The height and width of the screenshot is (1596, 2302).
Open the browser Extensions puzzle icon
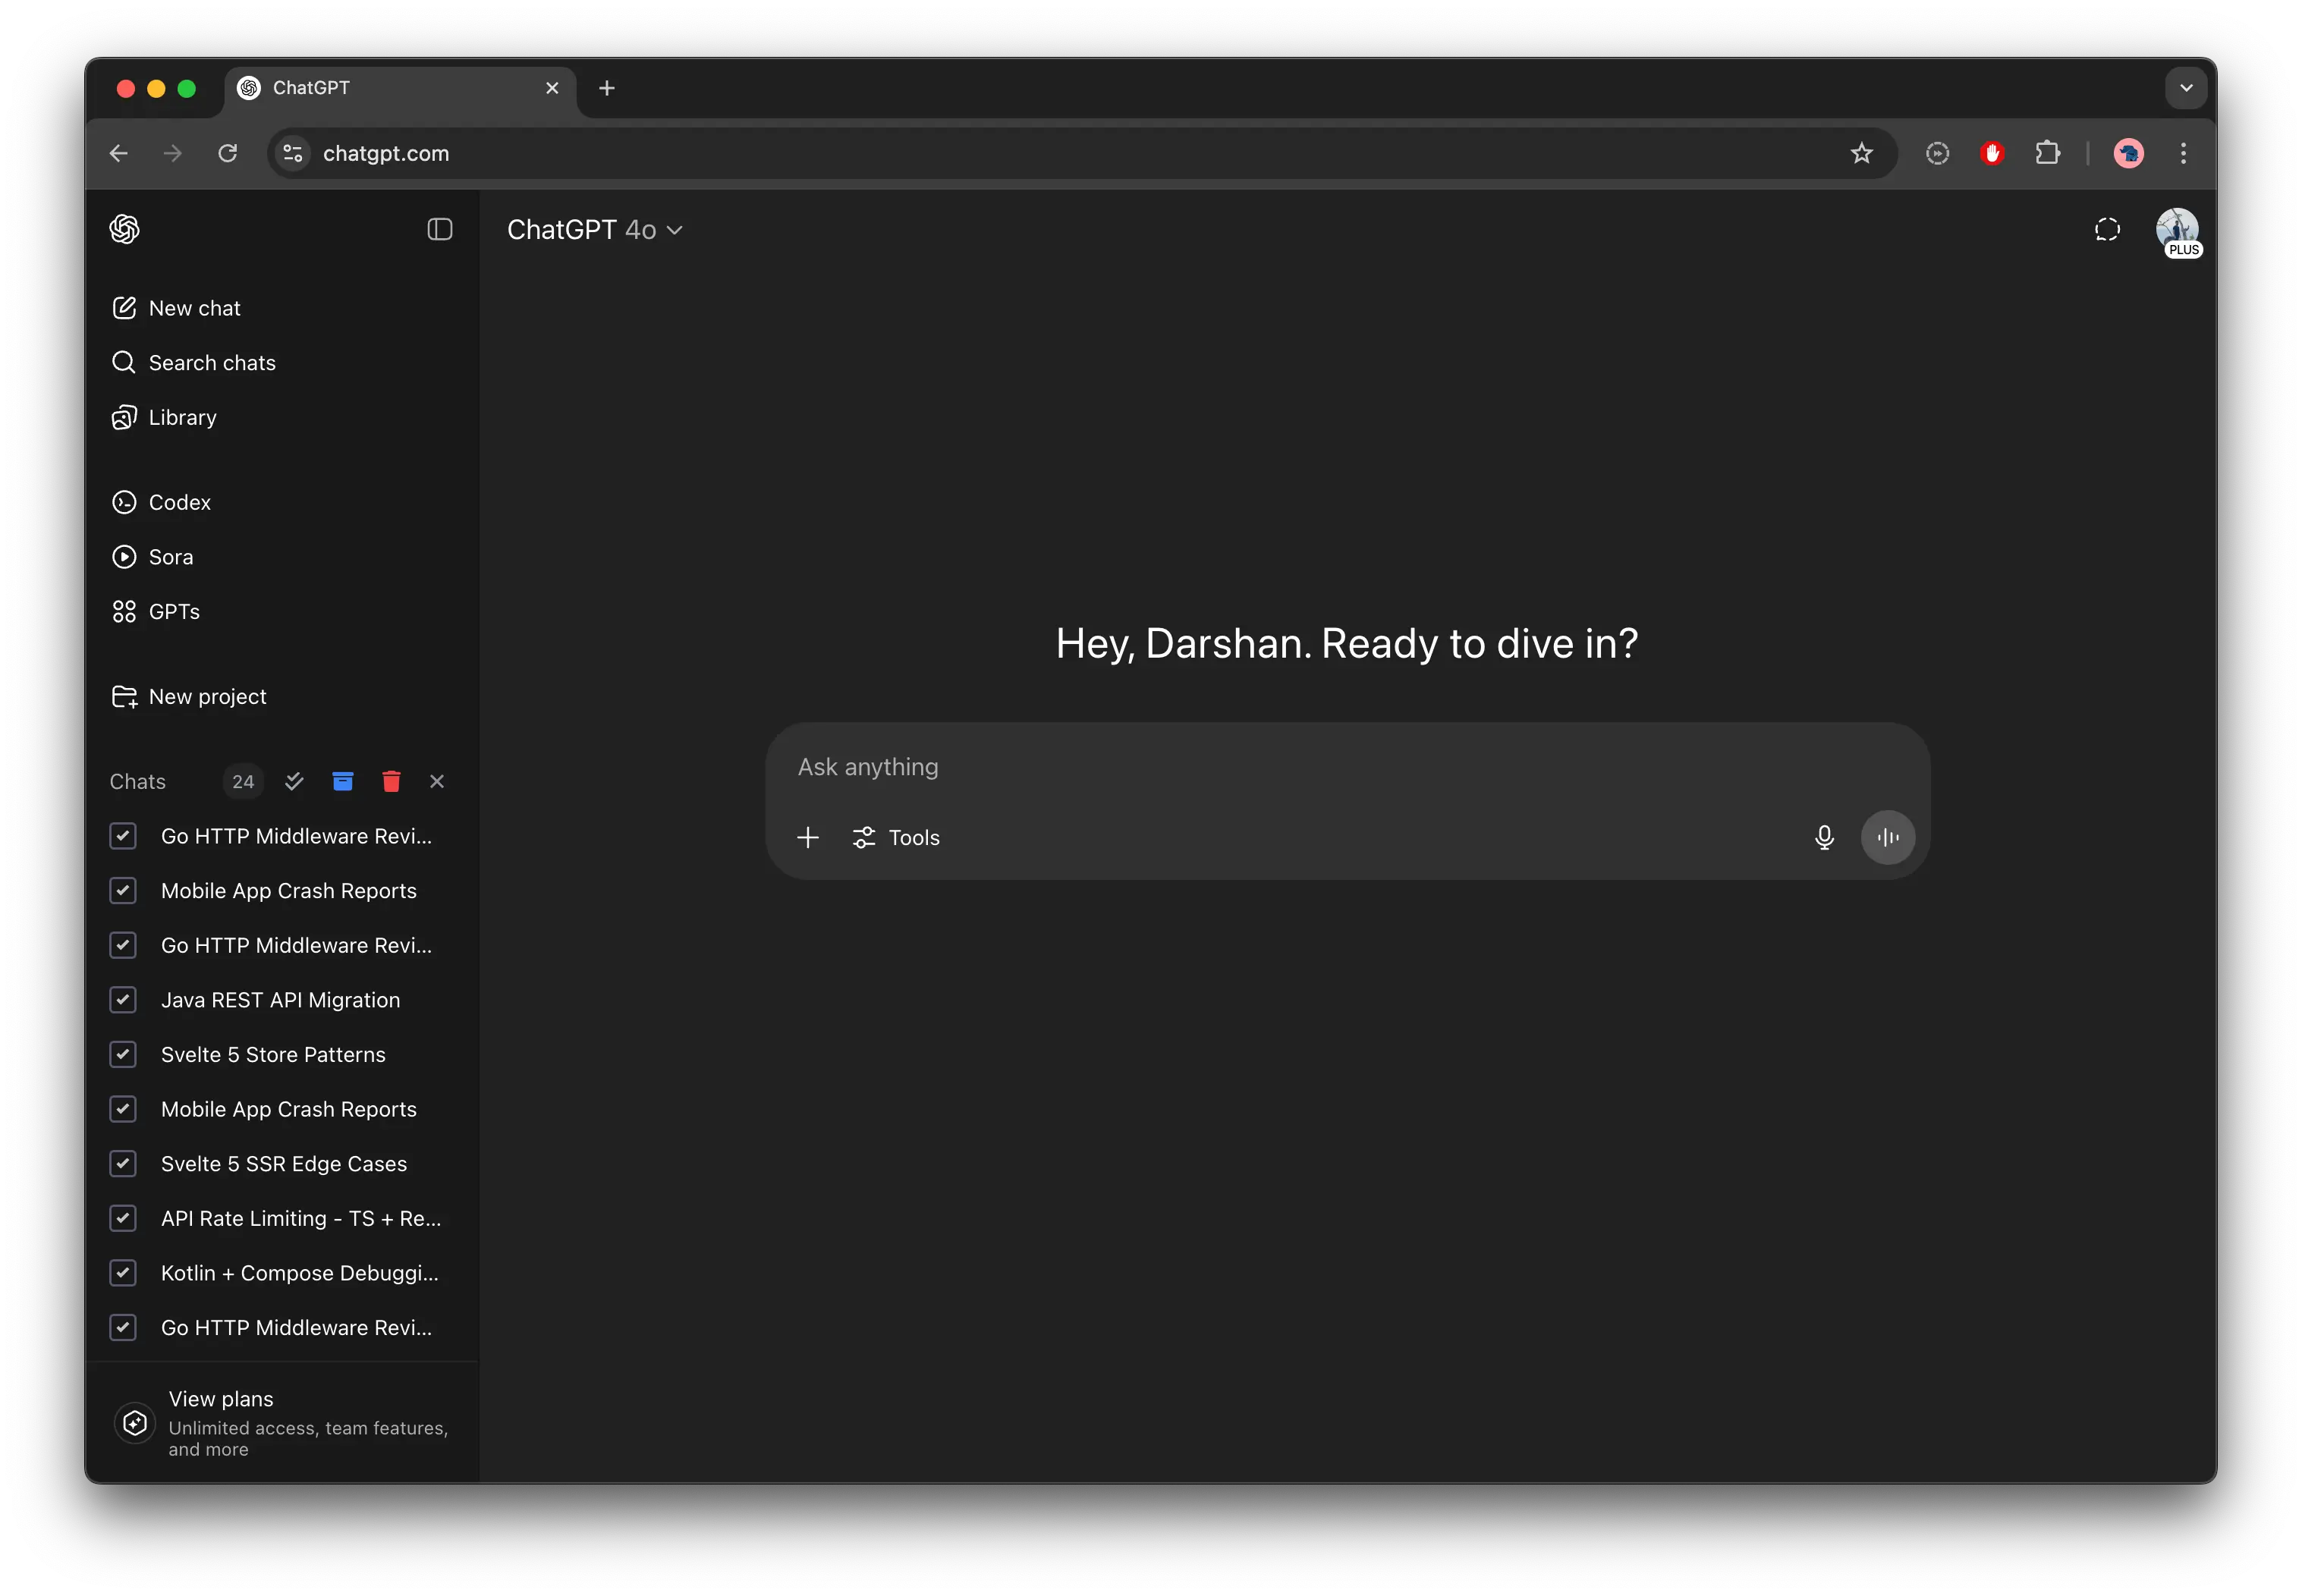[2047, 153]
